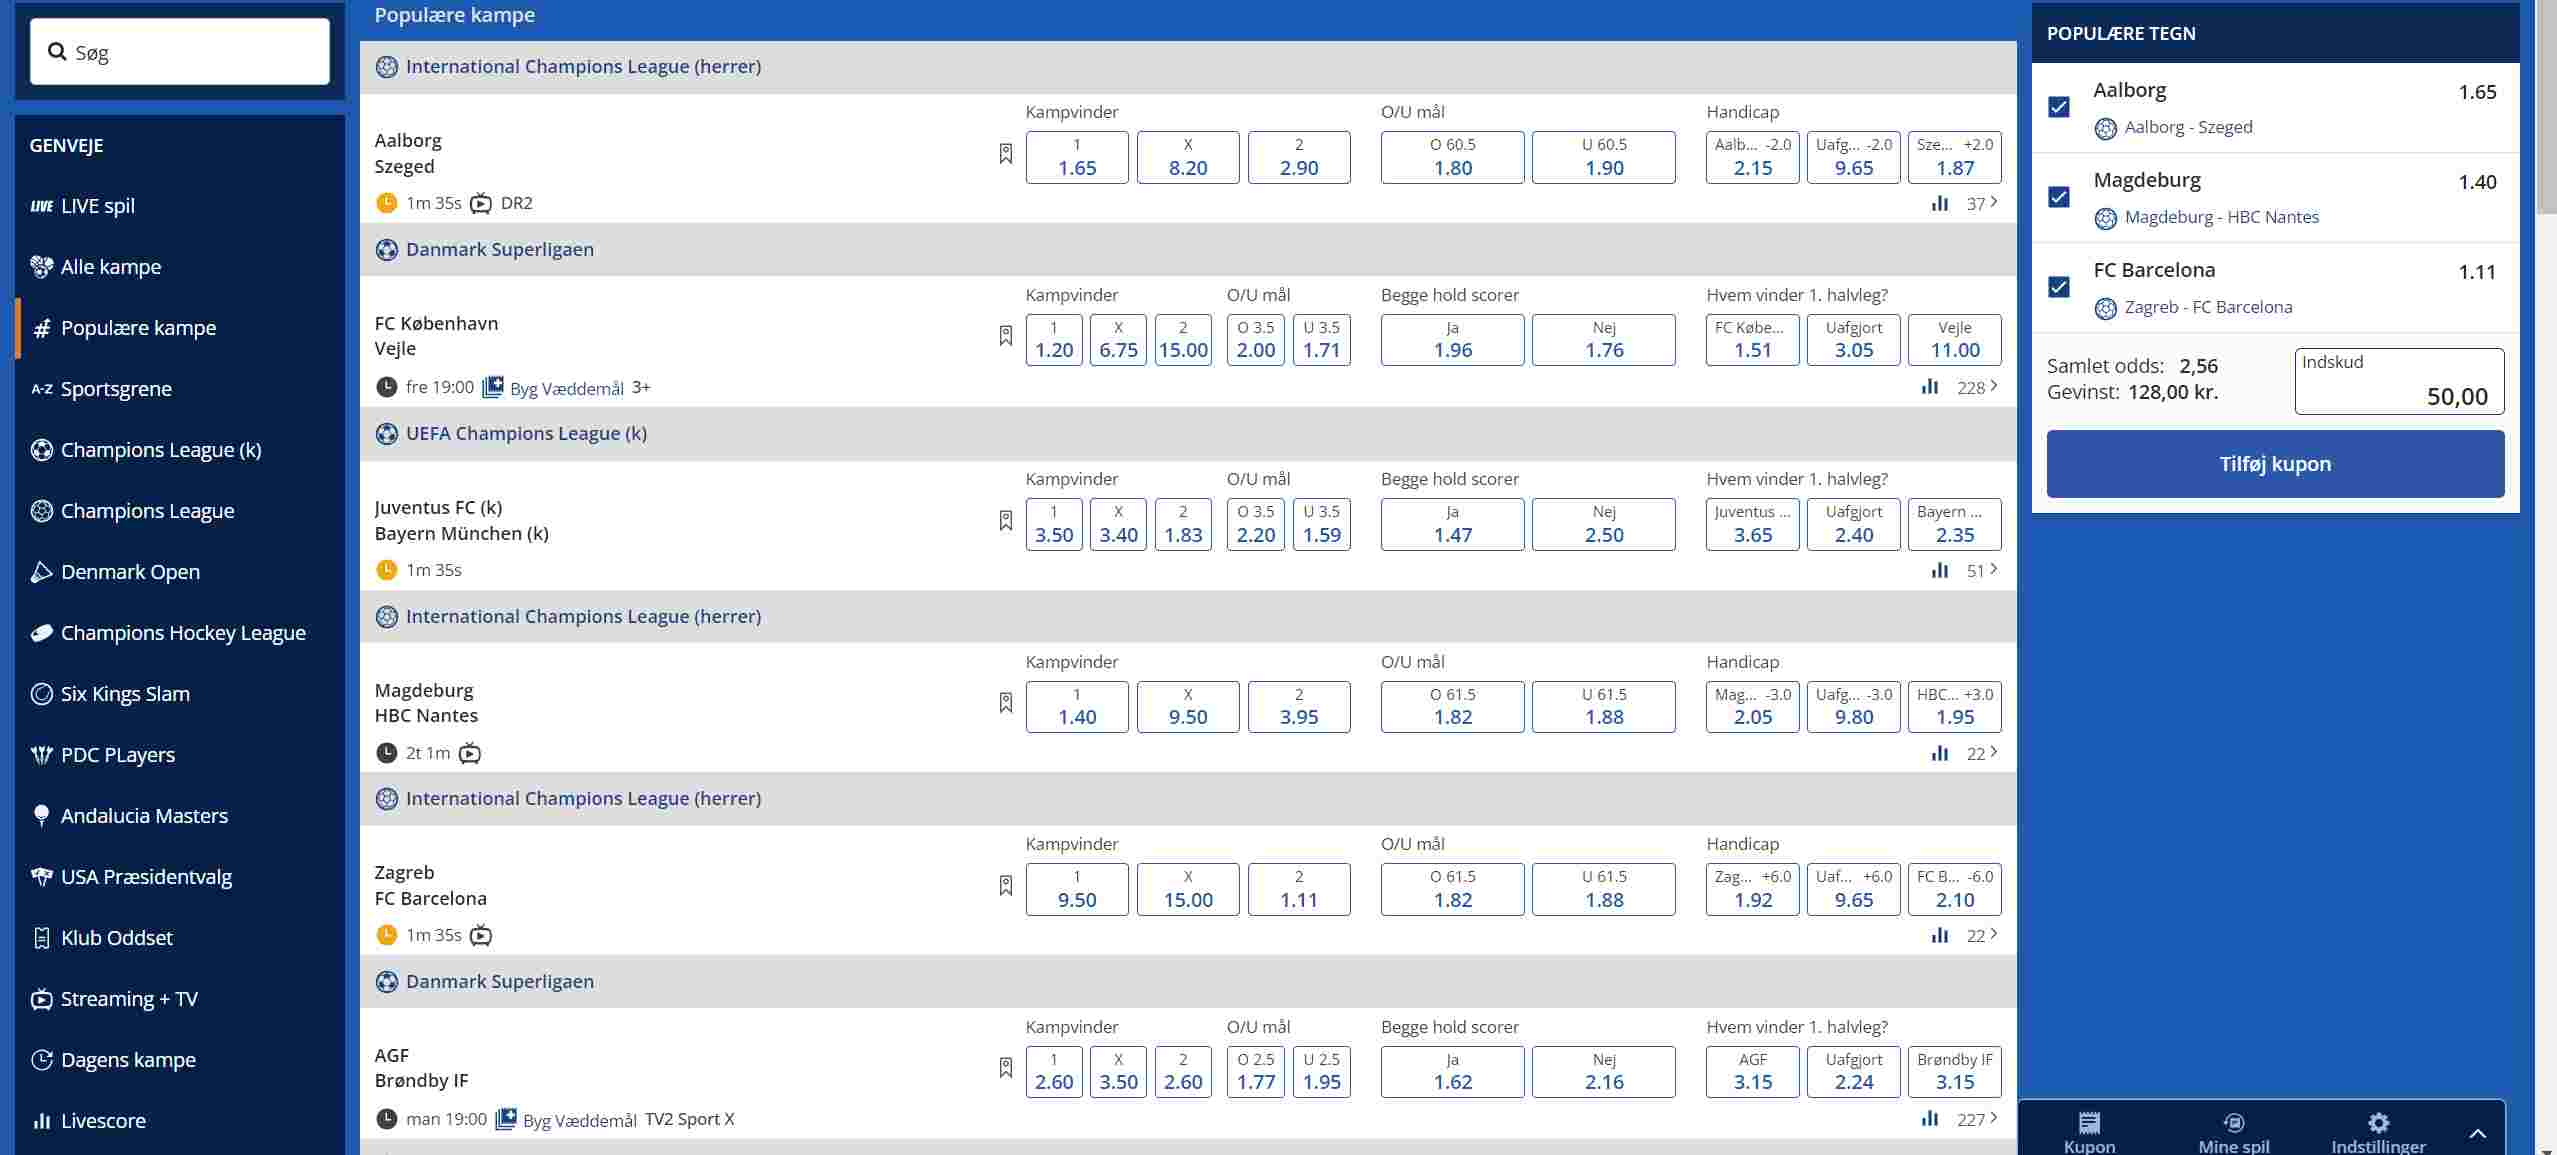Toggle Magdeburg win odds 1.40

[1077, 707]
